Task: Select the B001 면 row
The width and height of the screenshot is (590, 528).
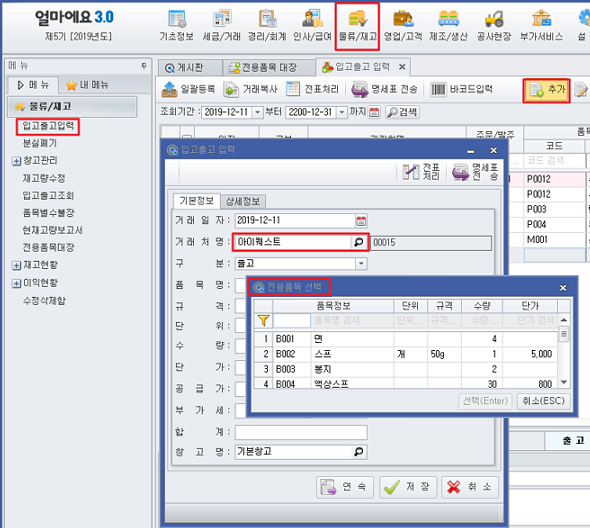Action: pos(406,339)
